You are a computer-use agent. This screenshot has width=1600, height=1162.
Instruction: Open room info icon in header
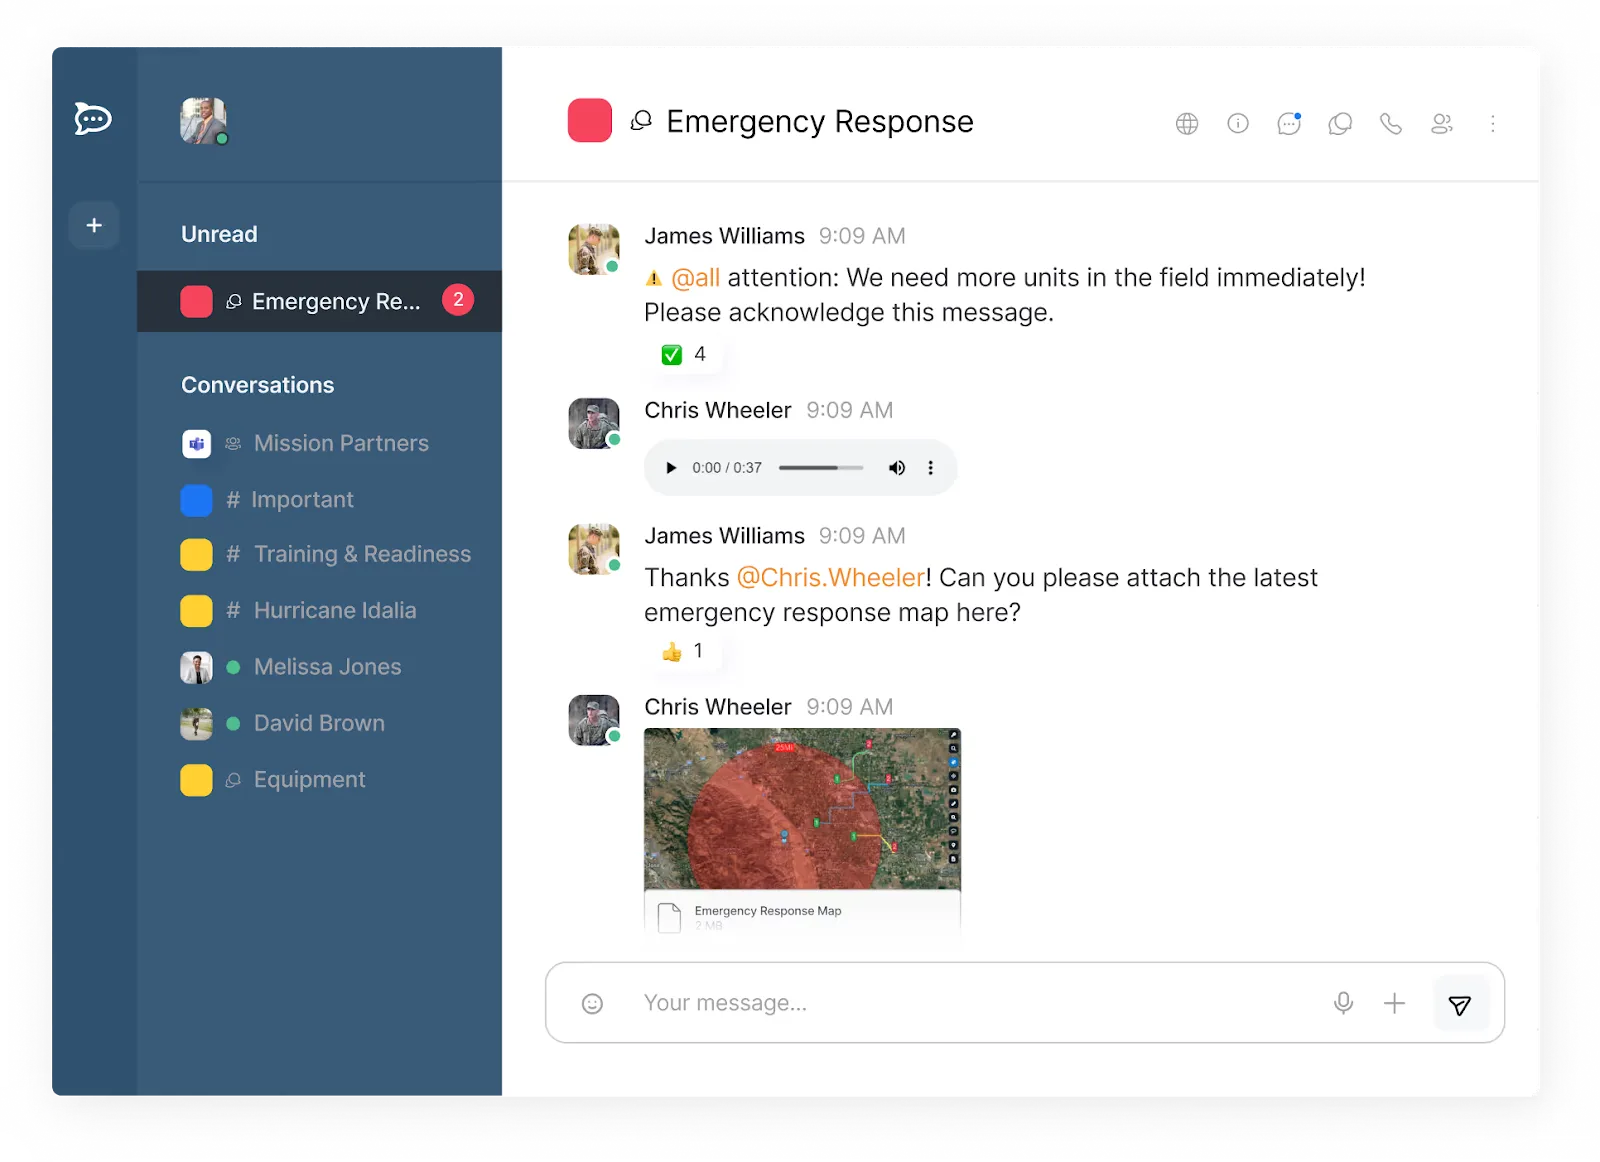[1238, 124]
